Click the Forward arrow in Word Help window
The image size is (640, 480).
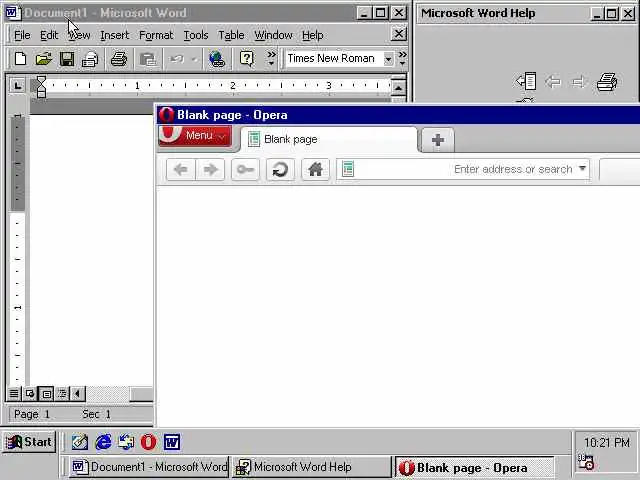click(x=578, y=82)
